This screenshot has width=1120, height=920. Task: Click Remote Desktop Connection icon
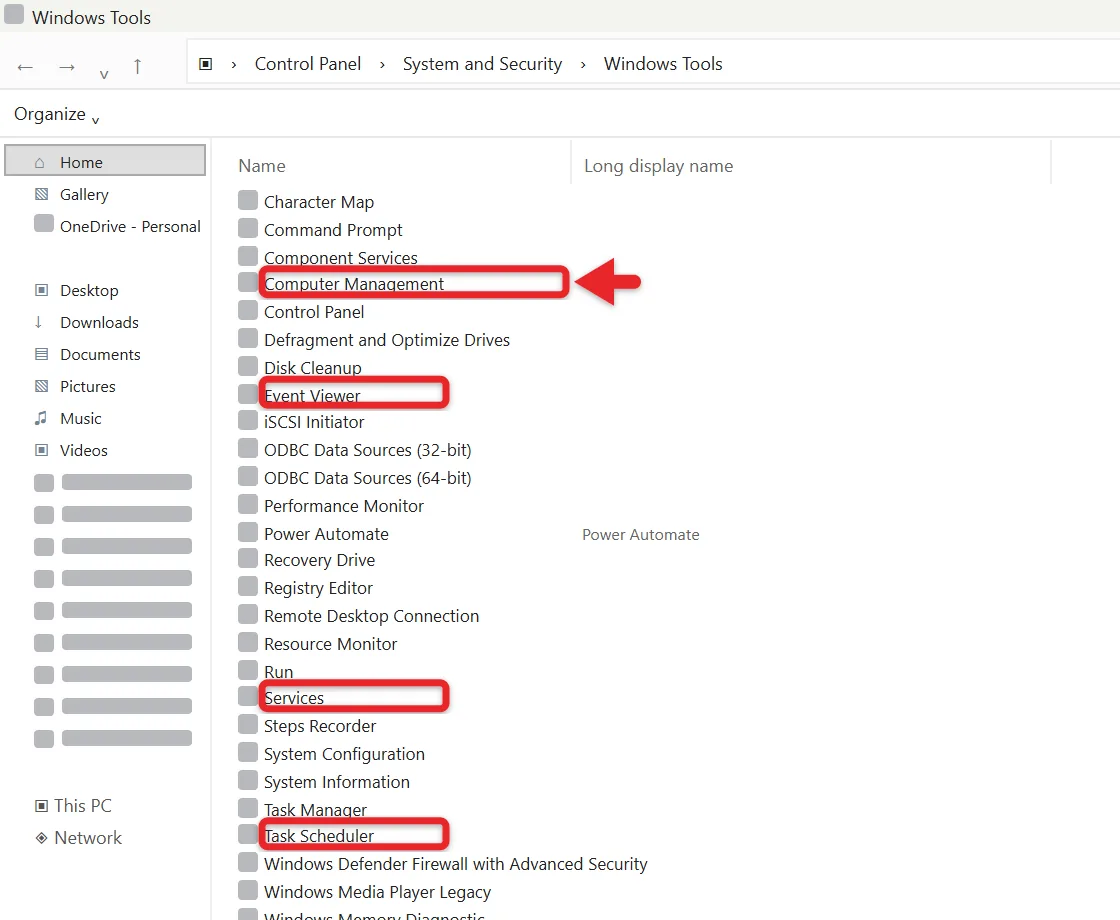(248, 614)
